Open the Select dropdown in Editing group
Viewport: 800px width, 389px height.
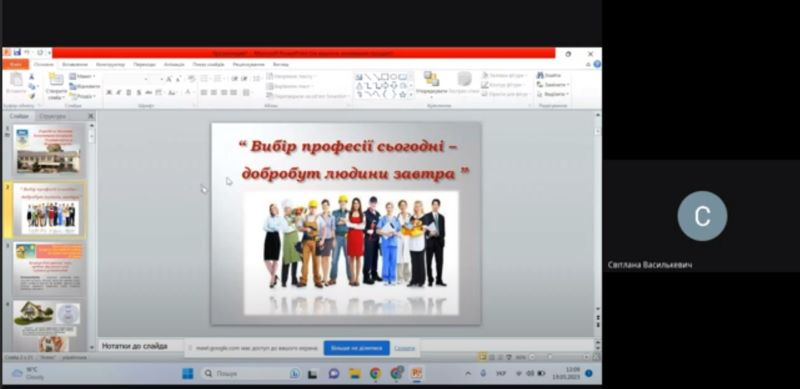pyautogui.click(x=553, y=94)
